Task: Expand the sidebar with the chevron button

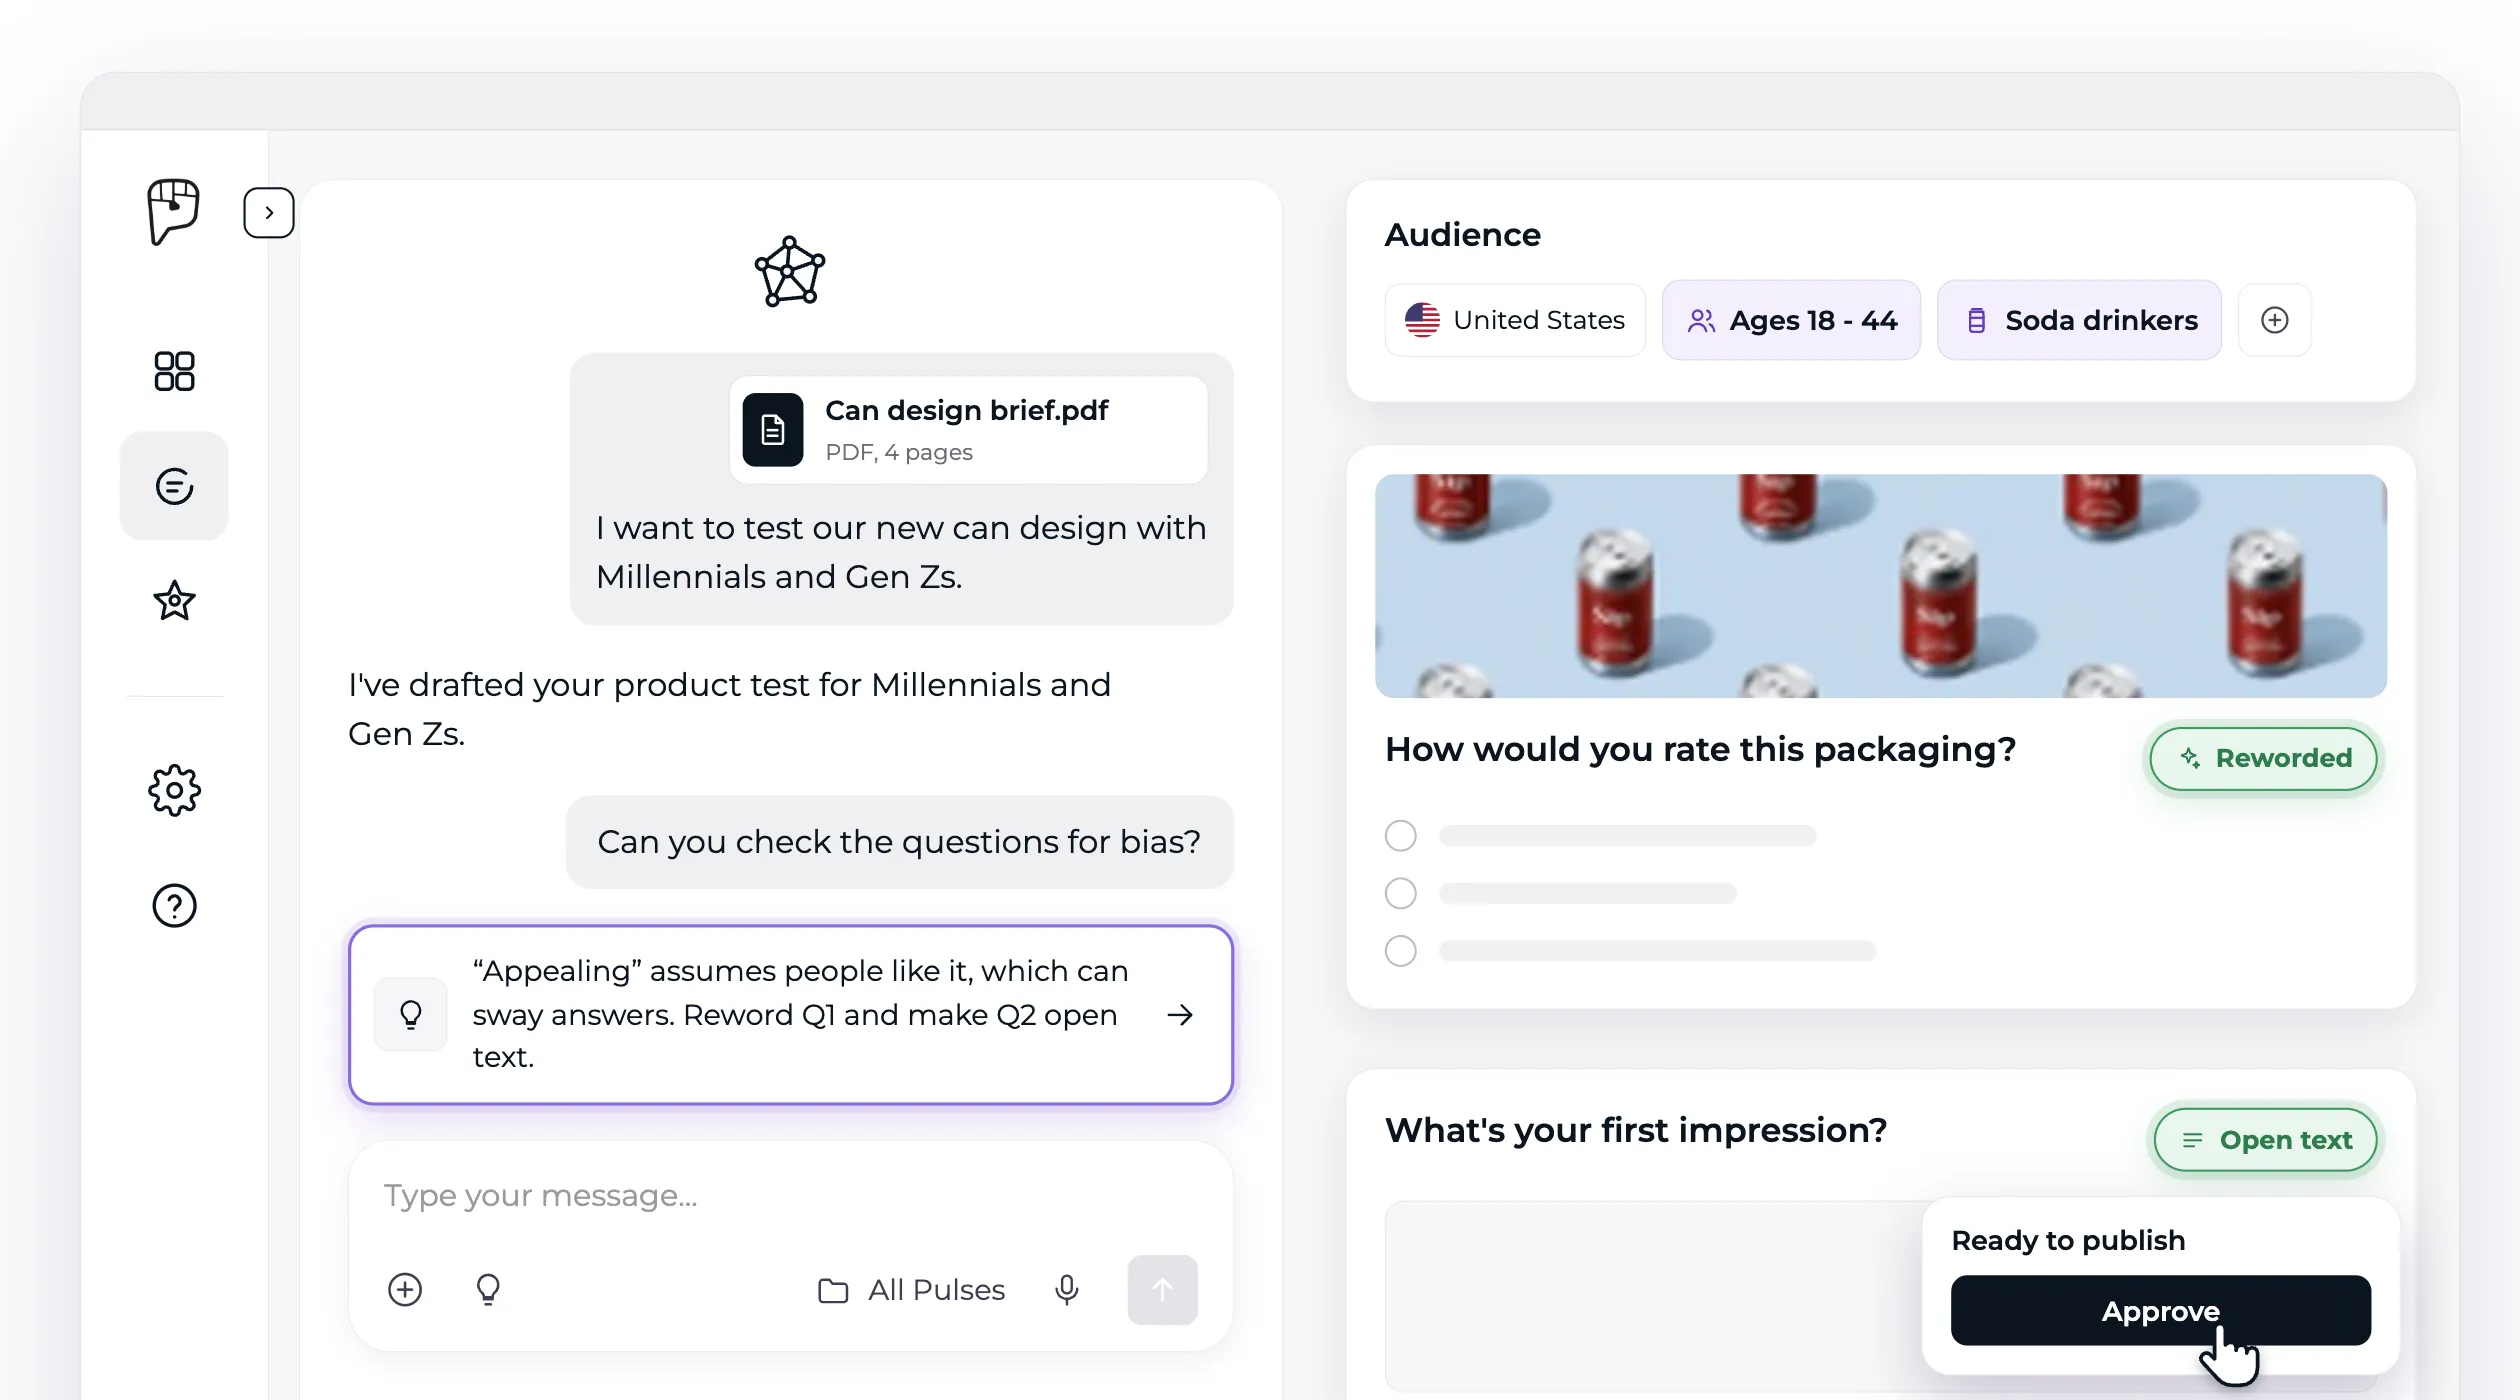Action: tap(268, 212)
